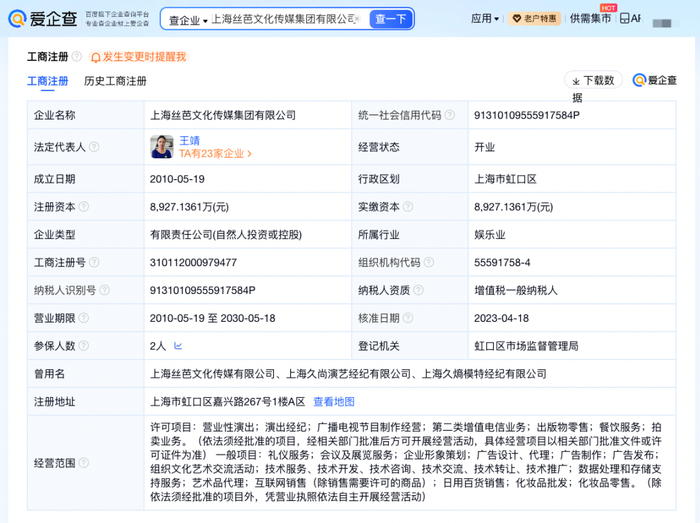Click the help icon beside 纳税人识别号
The image size is (700, 523).
coord(105,291)
